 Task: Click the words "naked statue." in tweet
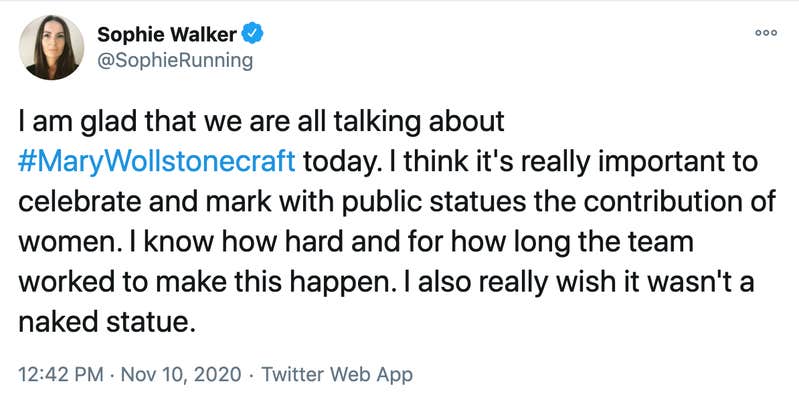(107, 321)
